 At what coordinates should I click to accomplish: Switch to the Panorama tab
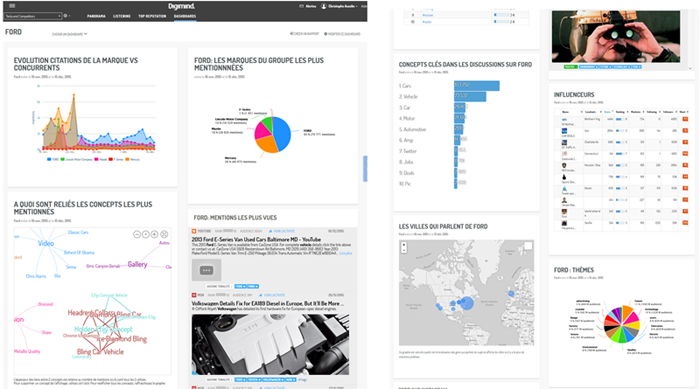pos(96,16)
